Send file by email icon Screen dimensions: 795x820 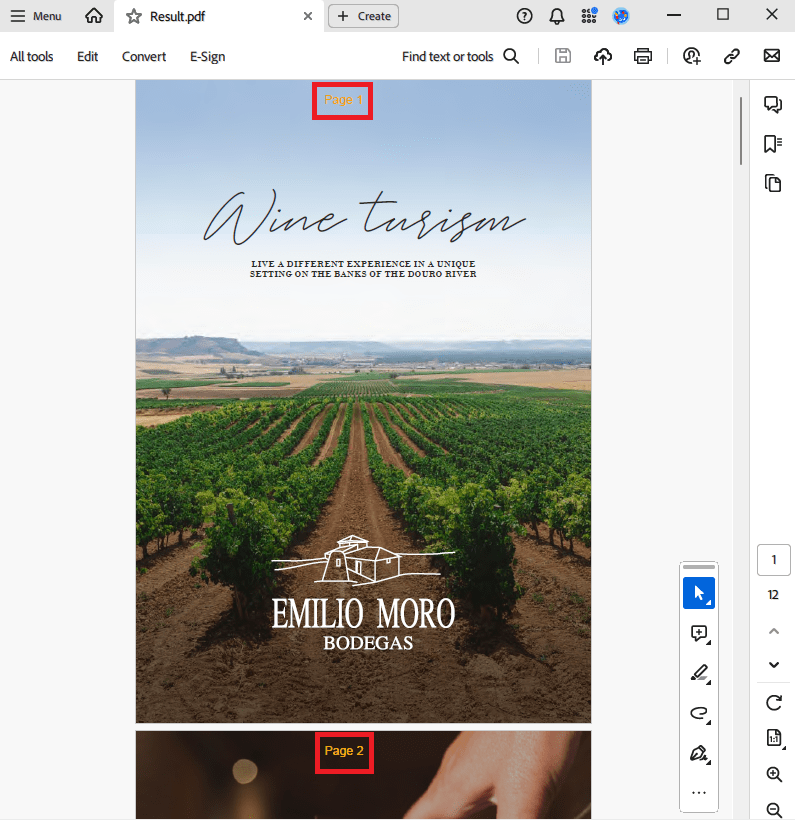[x=772, y=57]
